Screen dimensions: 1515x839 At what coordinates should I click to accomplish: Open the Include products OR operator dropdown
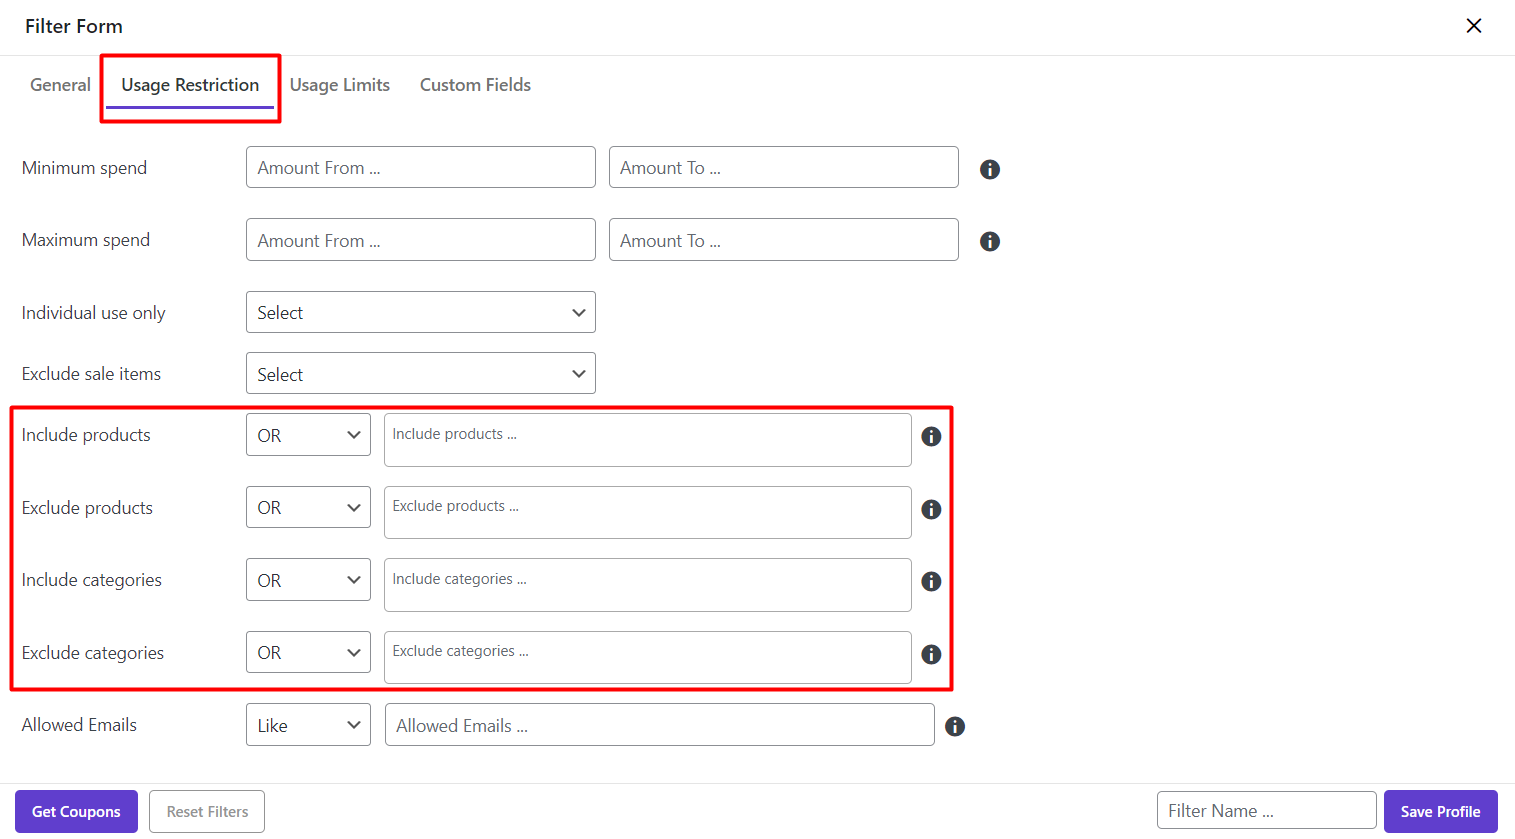tap(308, 435)
